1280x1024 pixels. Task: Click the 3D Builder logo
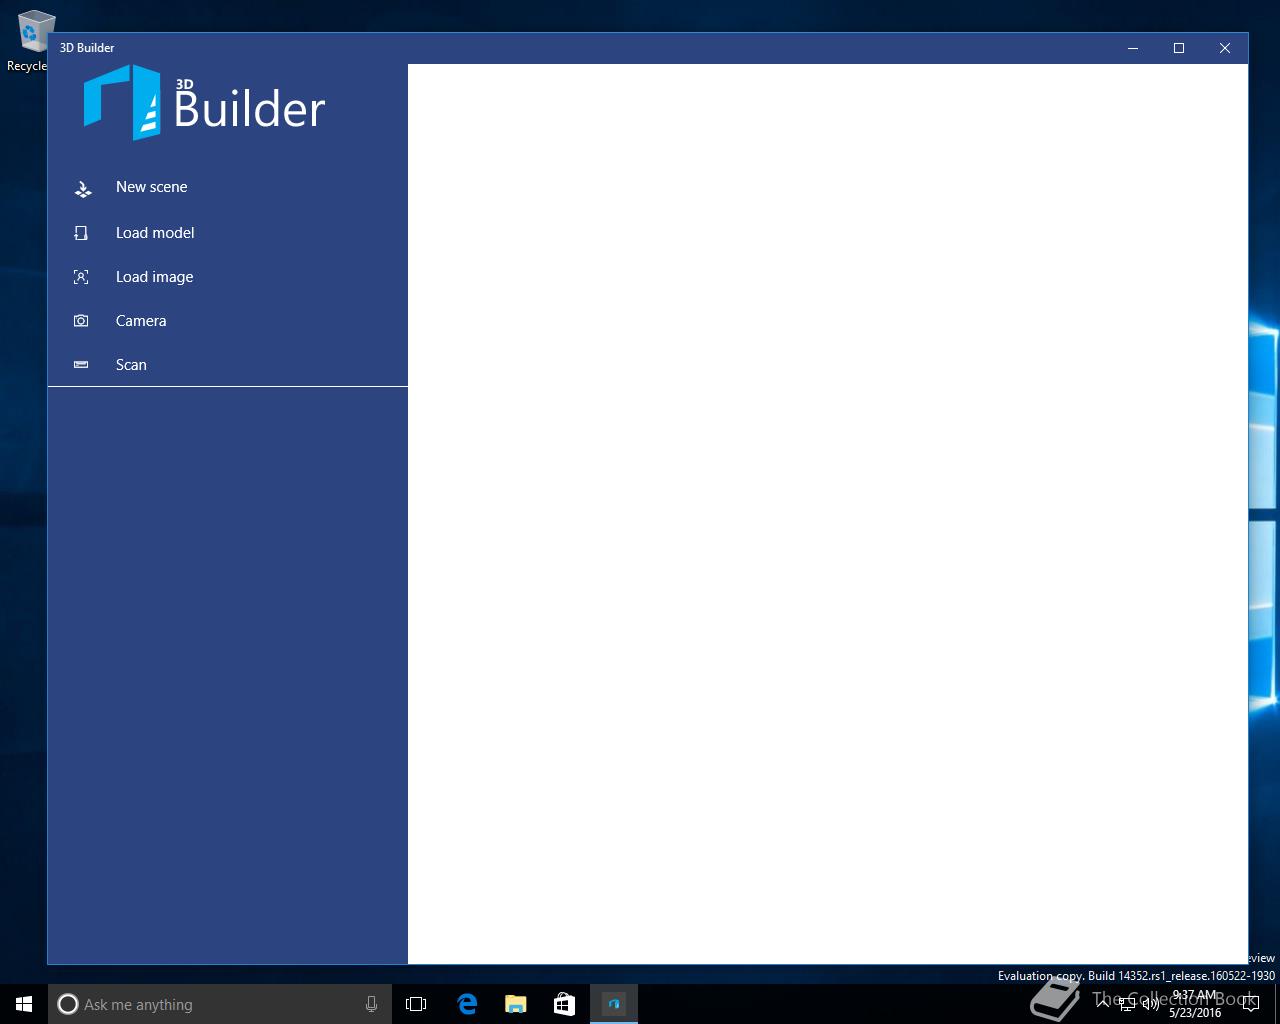coord(205,102)
